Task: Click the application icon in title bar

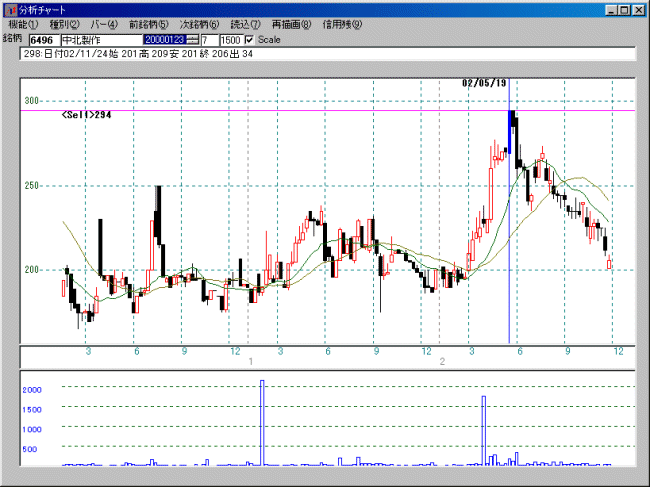Action: (10, 8)
